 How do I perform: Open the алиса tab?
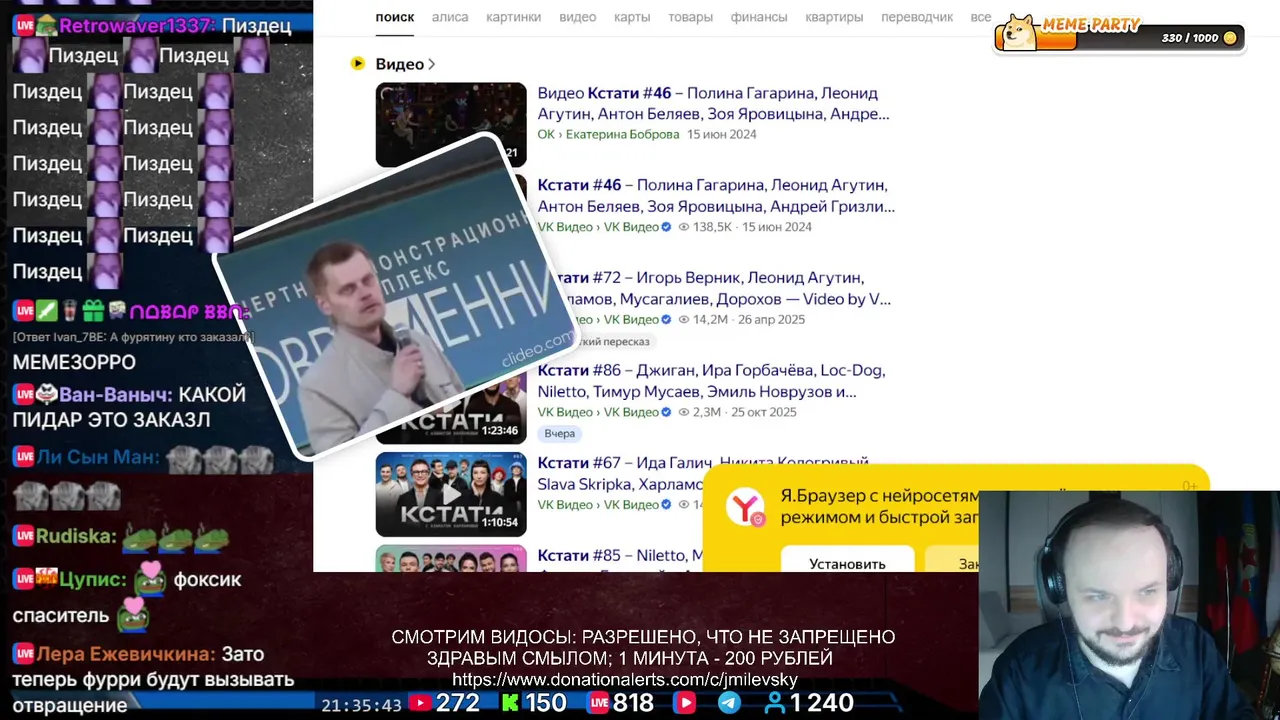[x=450, y=17]
